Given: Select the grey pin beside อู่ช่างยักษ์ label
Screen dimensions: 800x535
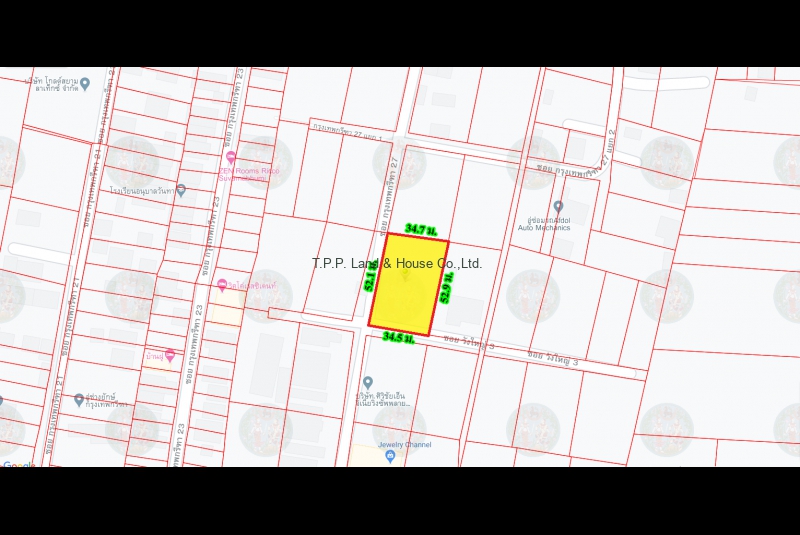Looking at the screenshot, I should (79, 400).
